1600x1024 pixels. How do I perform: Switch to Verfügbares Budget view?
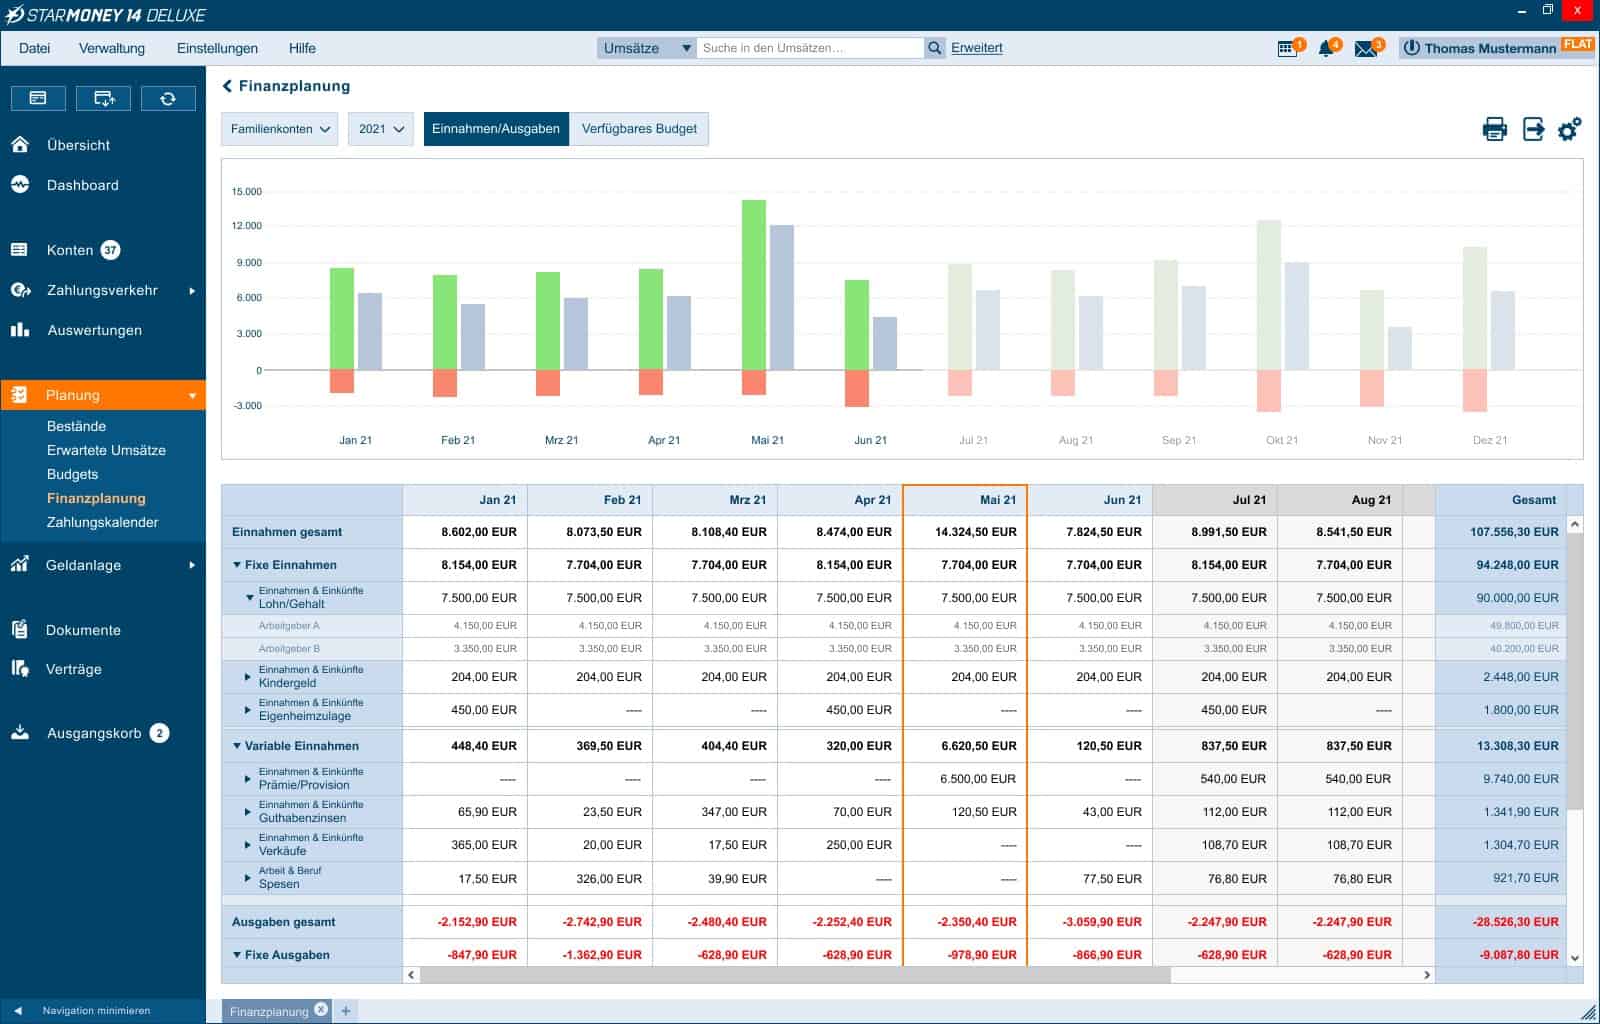click(639, 129)
